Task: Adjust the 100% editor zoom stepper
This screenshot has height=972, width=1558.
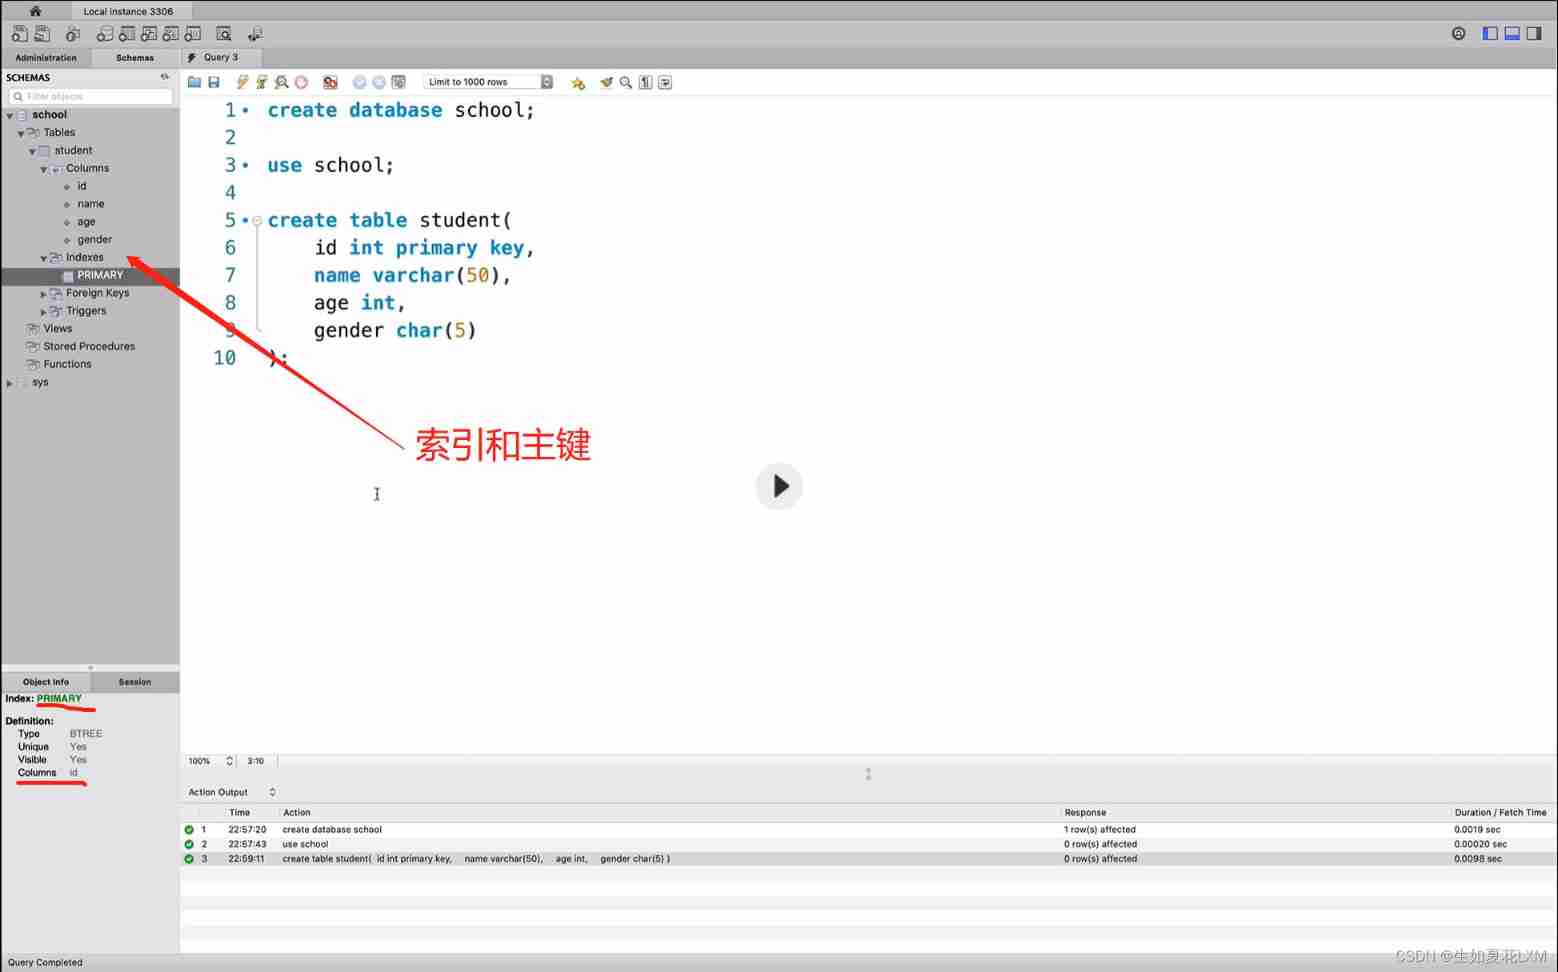Action: point(229,761)
